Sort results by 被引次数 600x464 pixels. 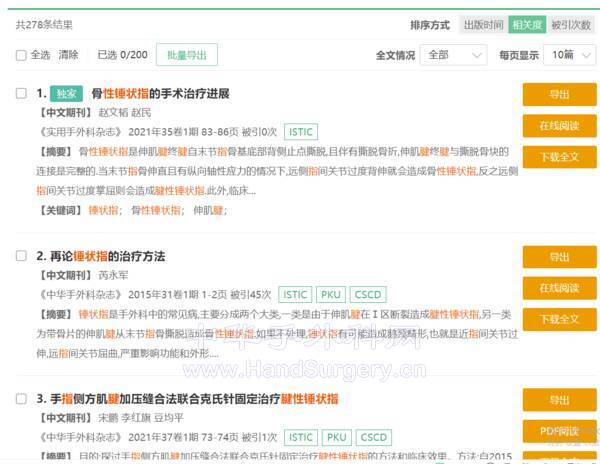coord(571,25)
